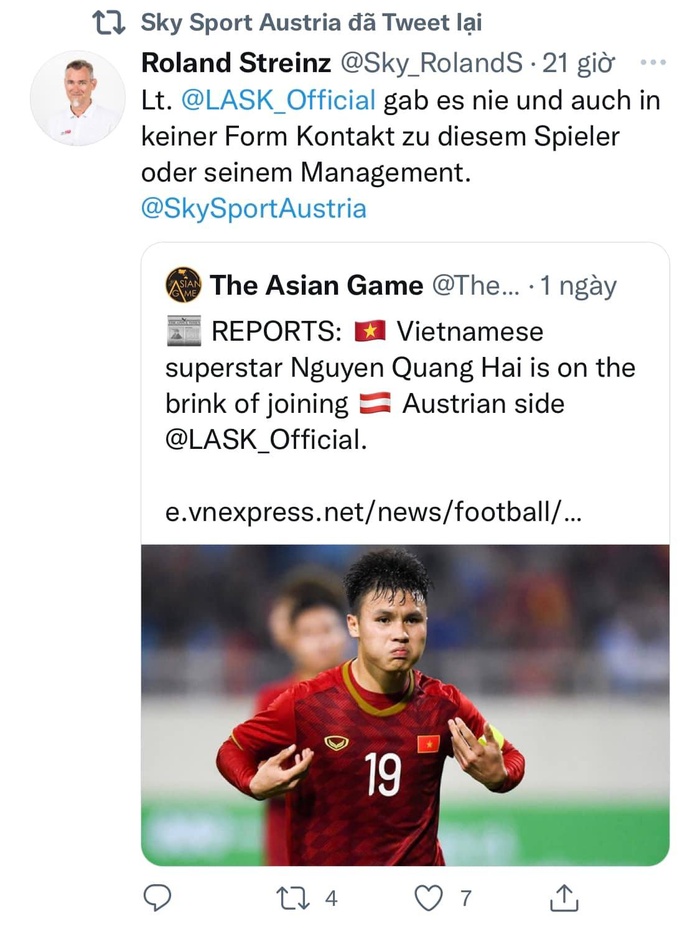Click The Asian Game account name
Viewport: 700px width, 937px height.
coord(316,286)
